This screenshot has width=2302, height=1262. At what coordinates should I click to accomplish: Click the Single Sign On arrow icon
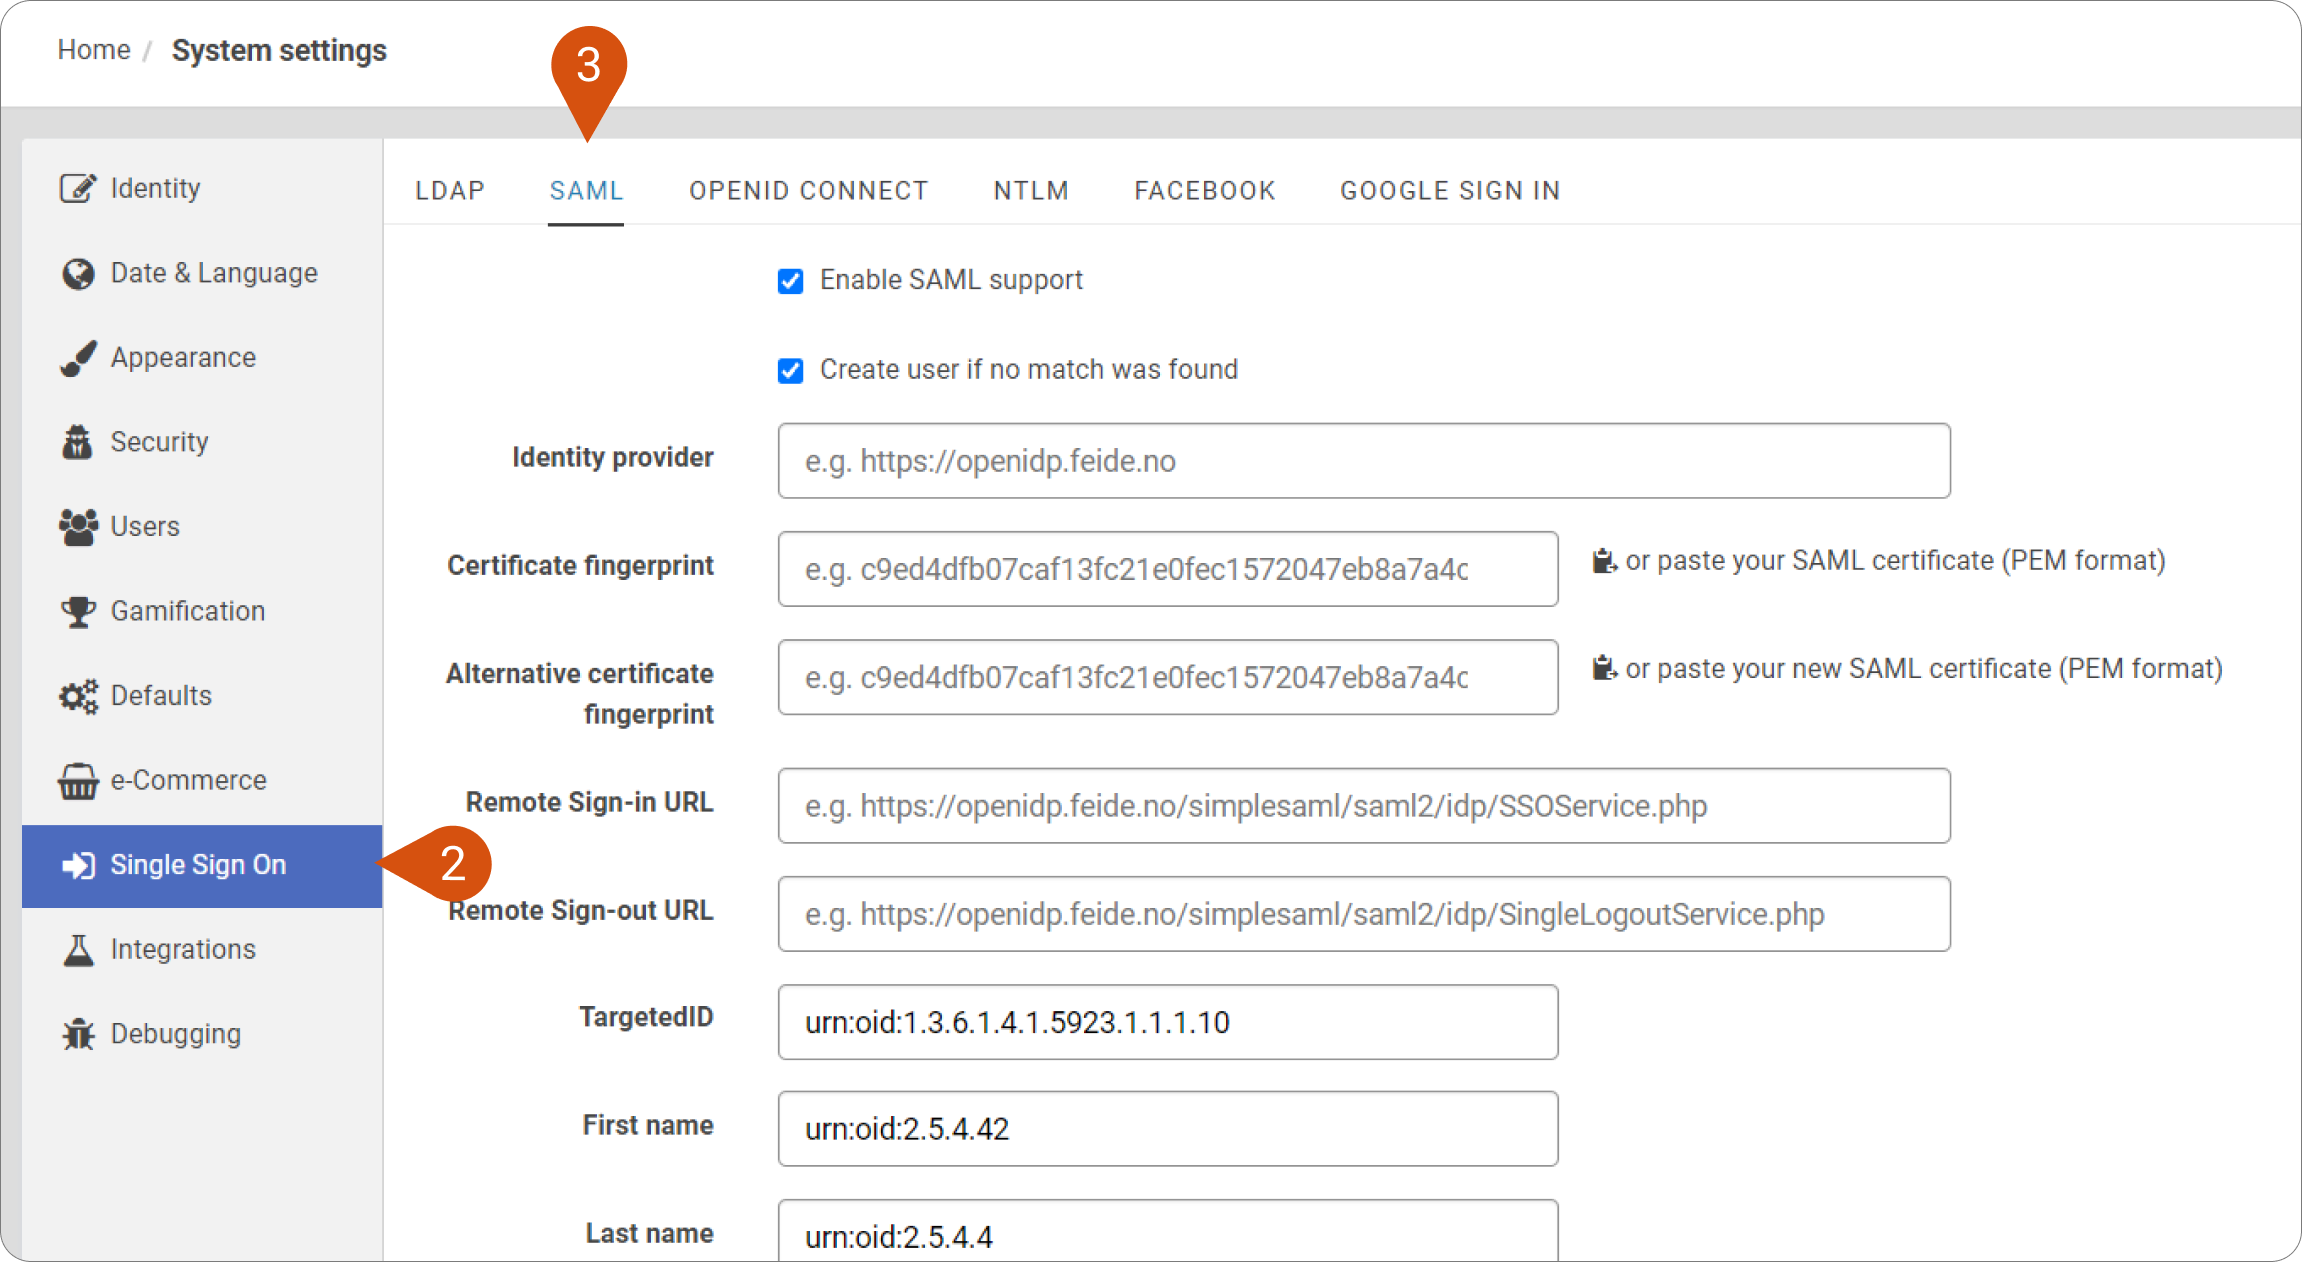pyautogui.click(x=78, y=865)
